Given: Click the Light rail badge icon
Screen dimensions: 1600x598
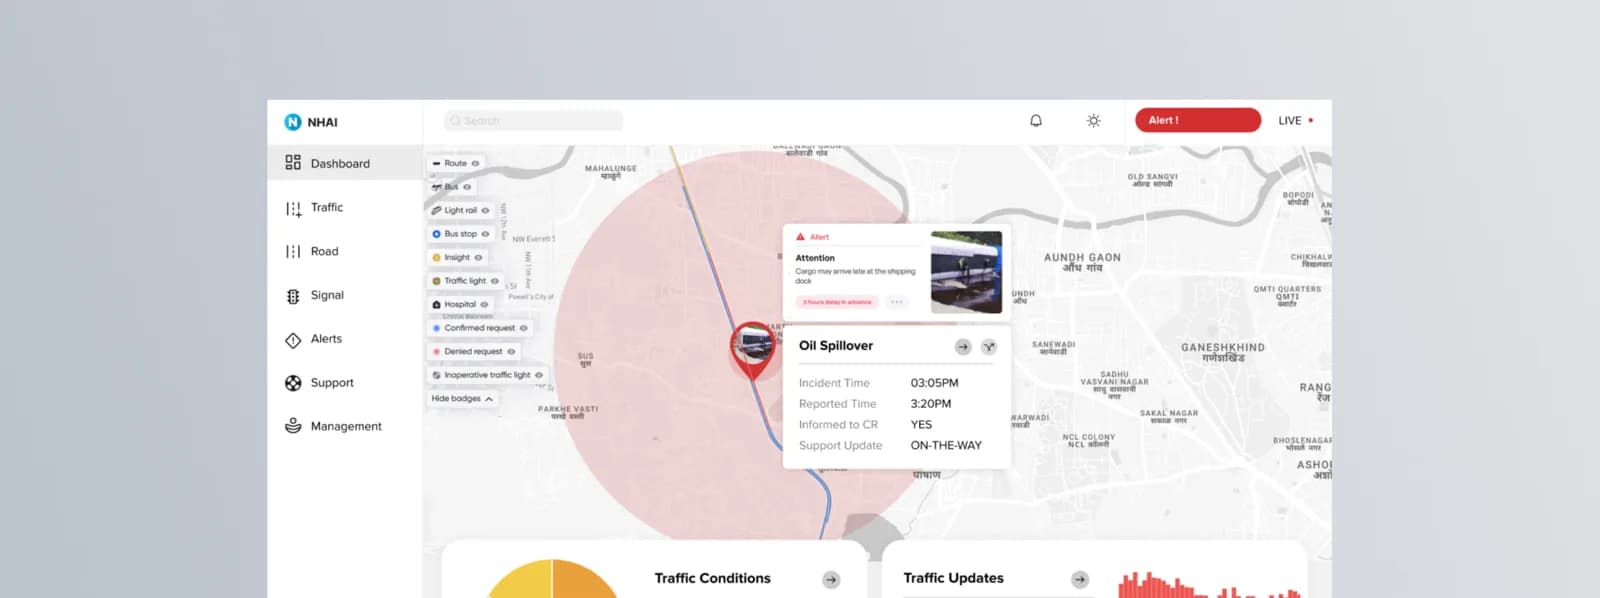Looking at the screenshot, I should click(x=436, y=211).
